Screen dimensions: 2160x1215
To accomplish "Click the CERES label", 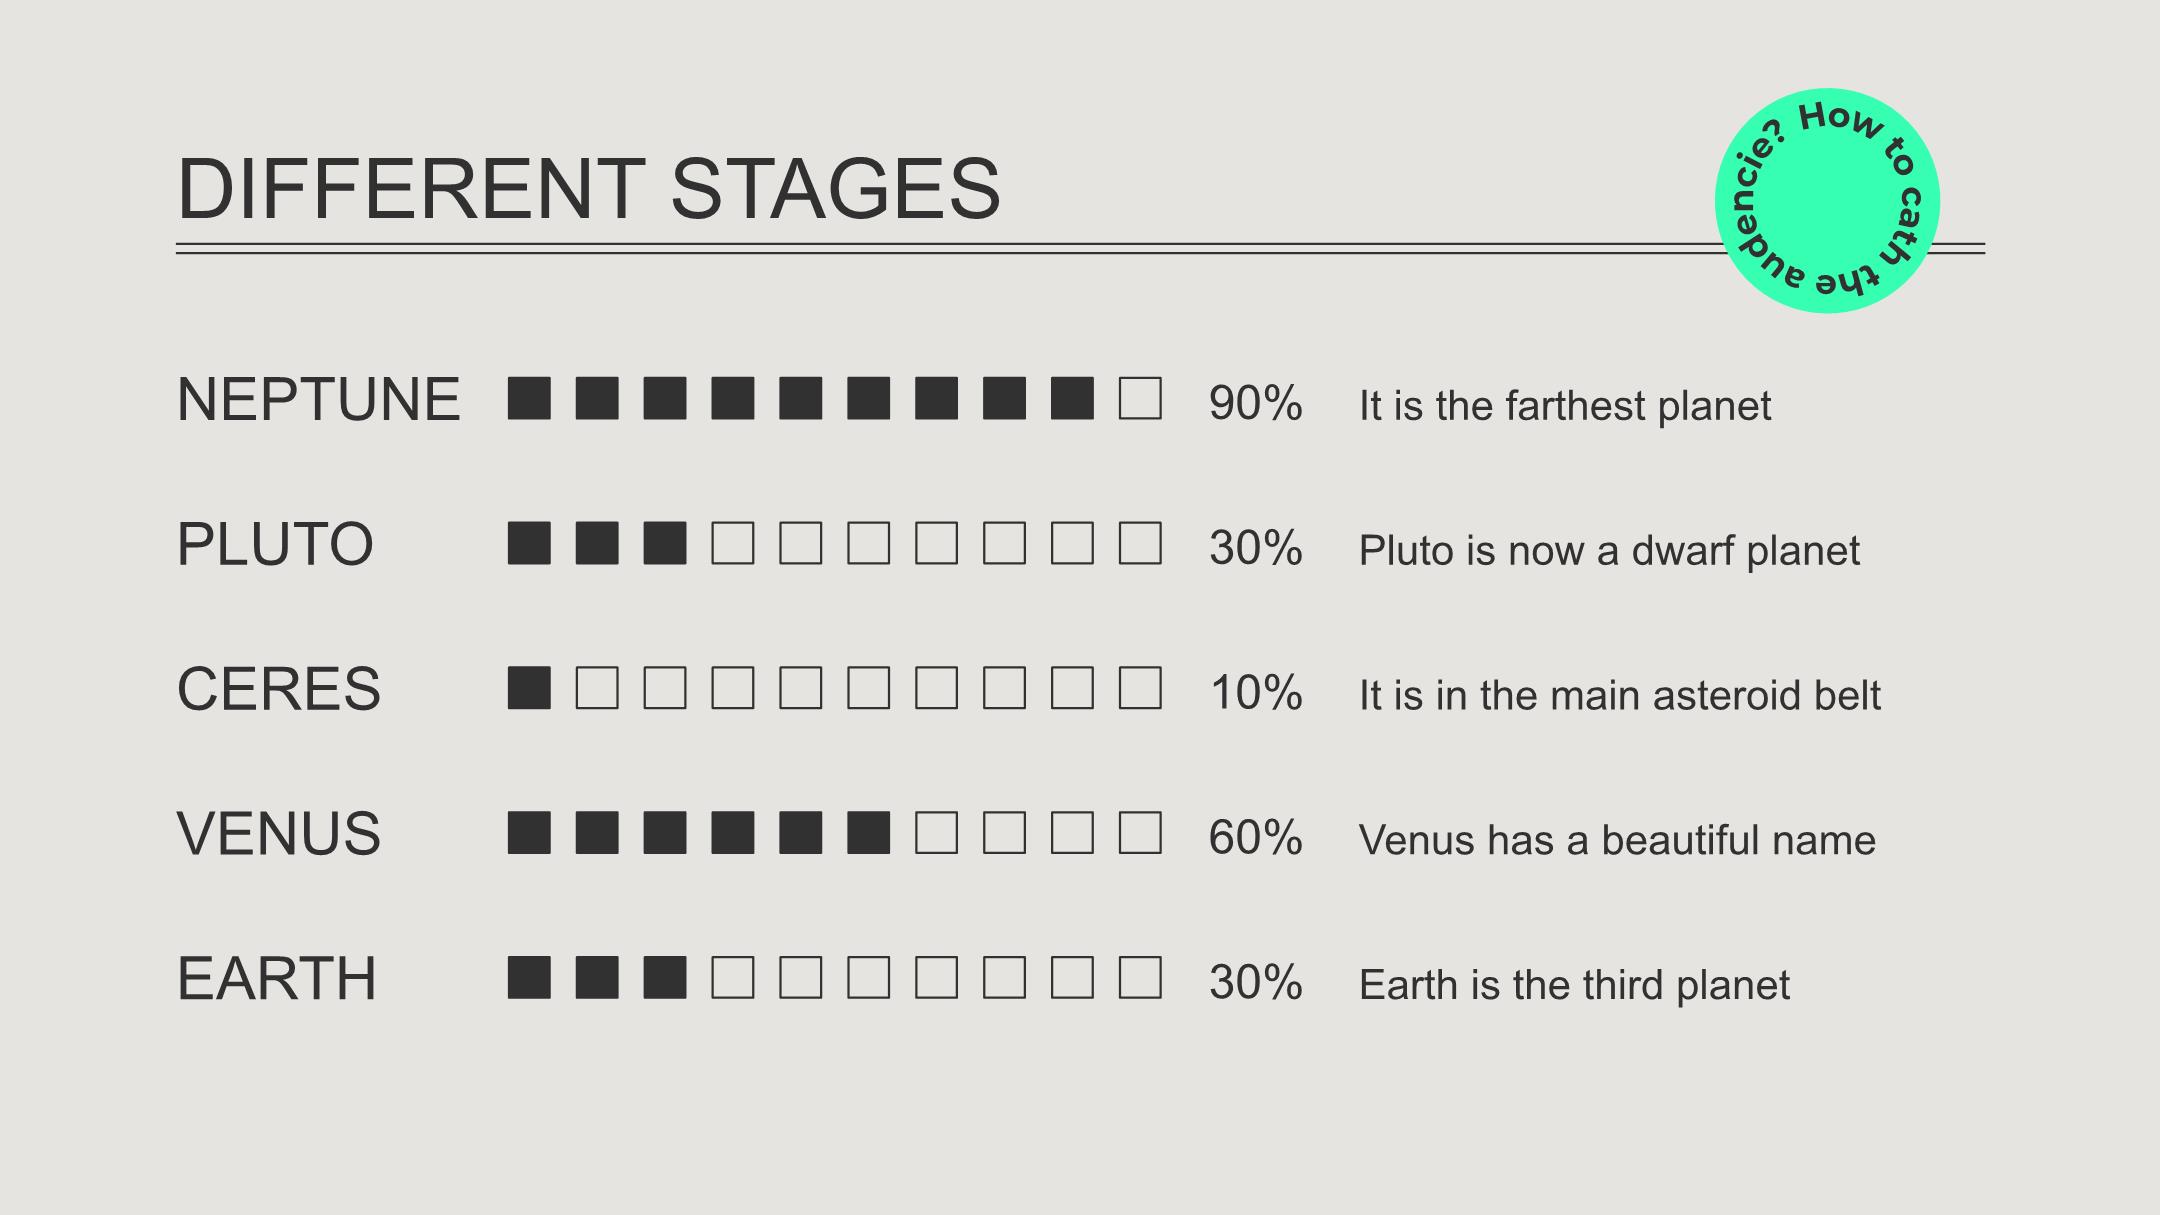I will (x=279, y=689).
